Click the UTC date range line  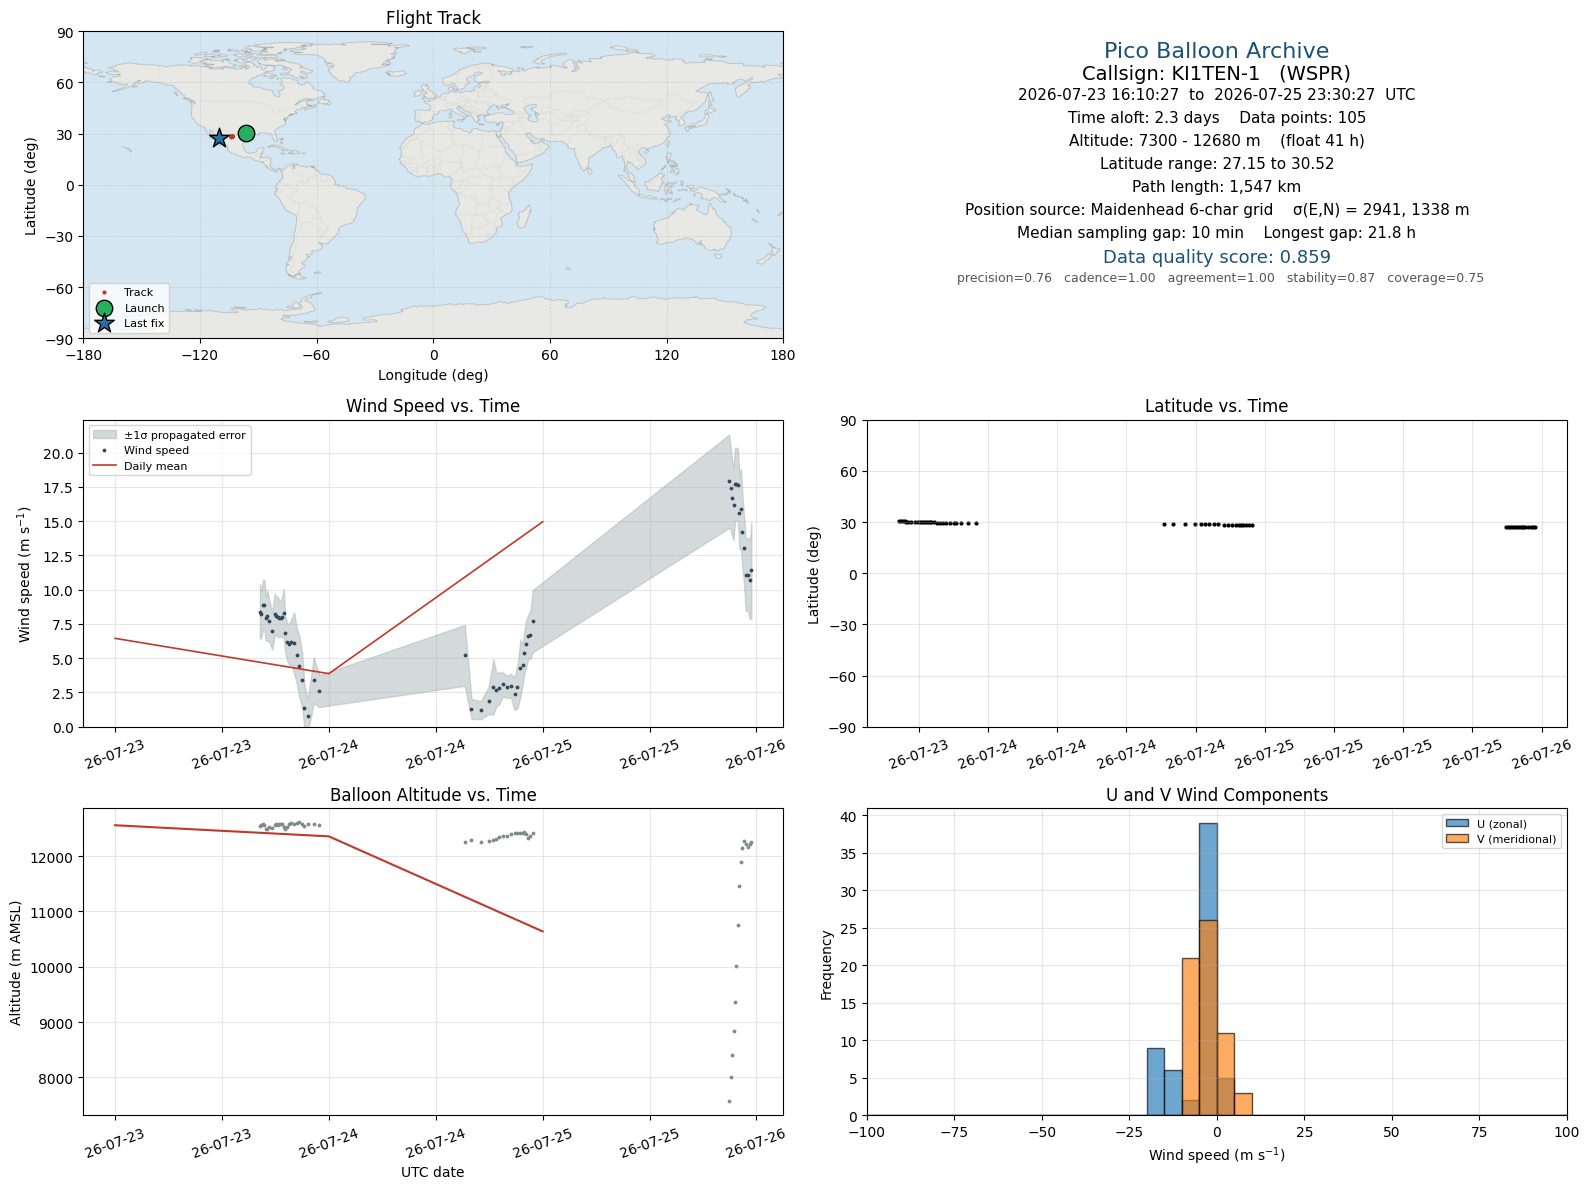1216,95
